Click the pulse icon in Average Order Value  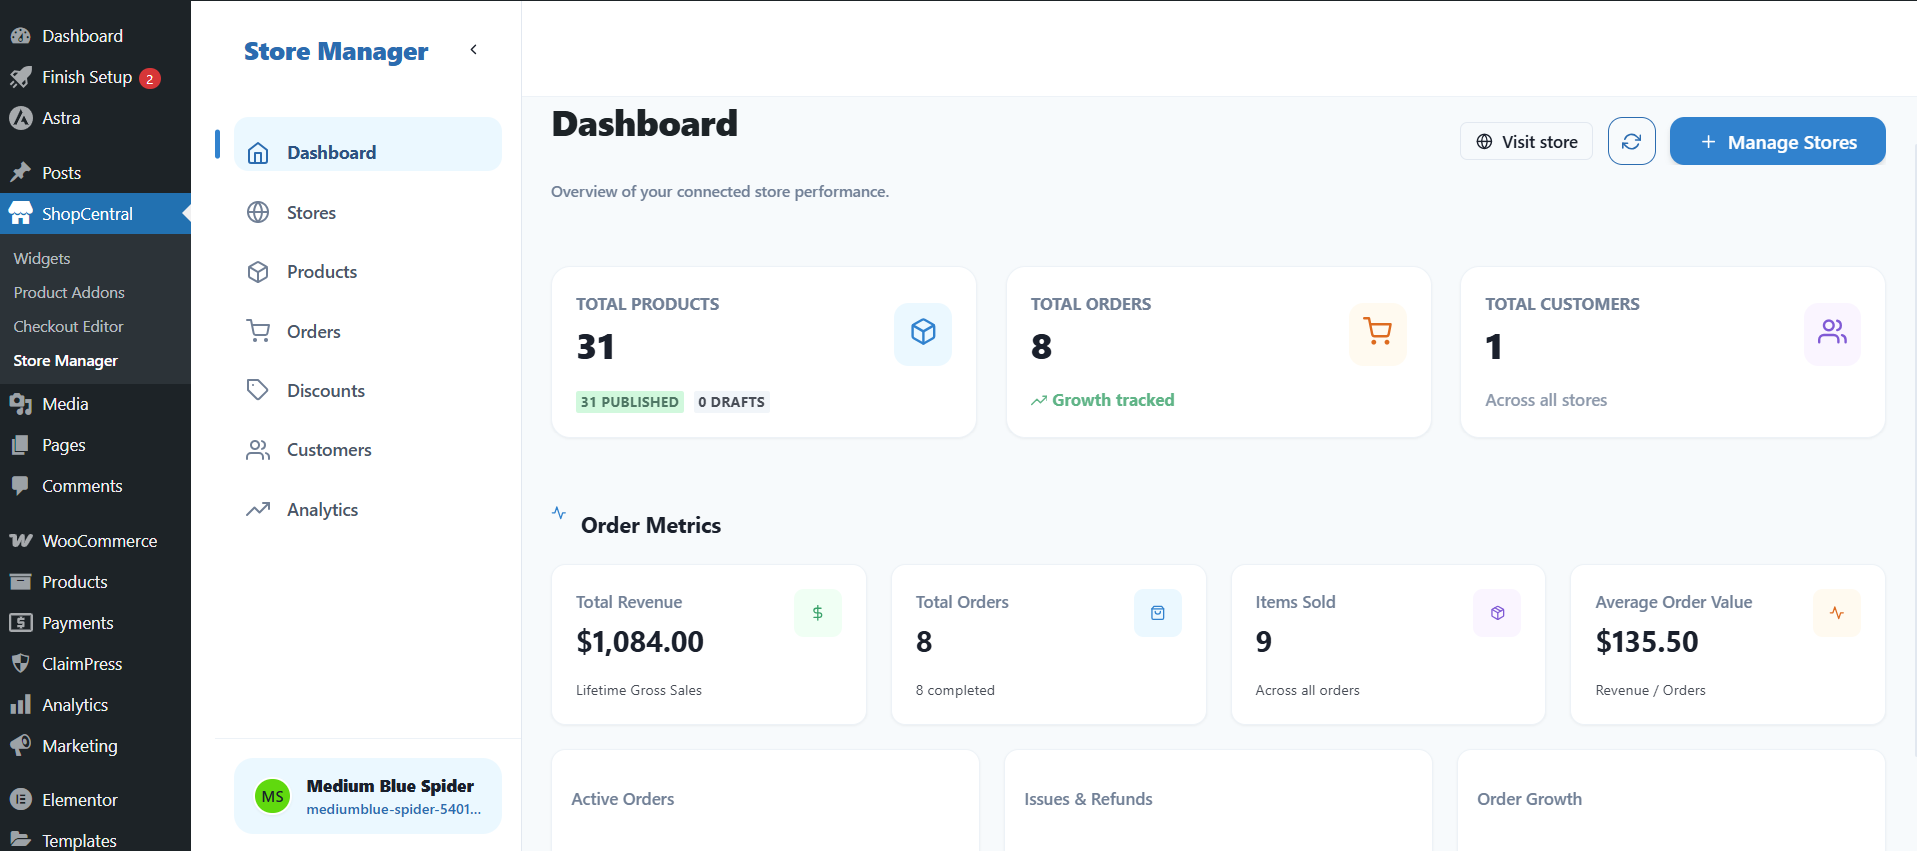click(x=1837, y=613)
